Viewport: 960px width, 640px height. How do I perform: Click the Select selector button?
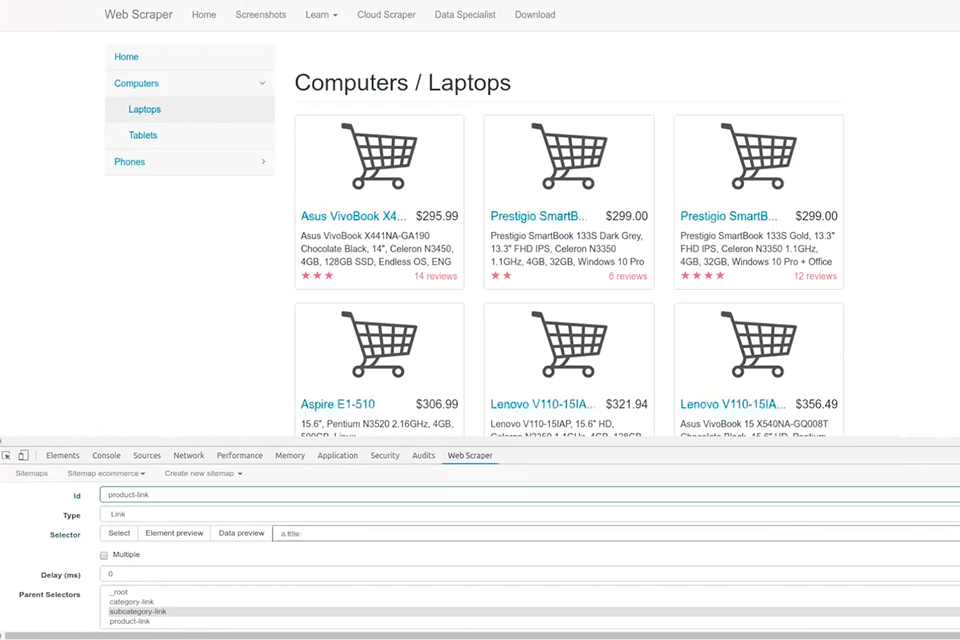[119, 533]
